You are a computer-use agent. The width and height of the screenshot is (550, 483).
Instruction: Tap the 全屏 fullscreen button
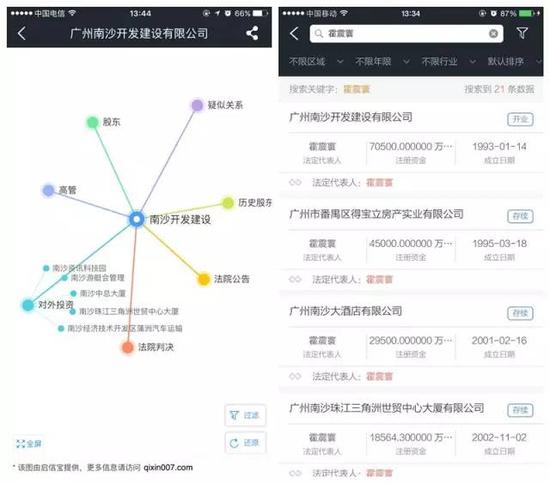click(x=29, y=444)
